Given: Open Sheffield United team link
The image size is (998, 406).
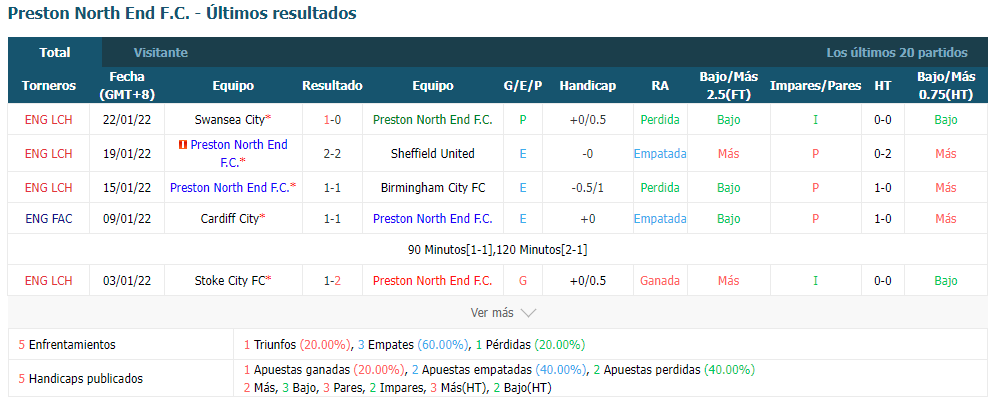Looking at the screenshot, I should [x=433, y=153].
